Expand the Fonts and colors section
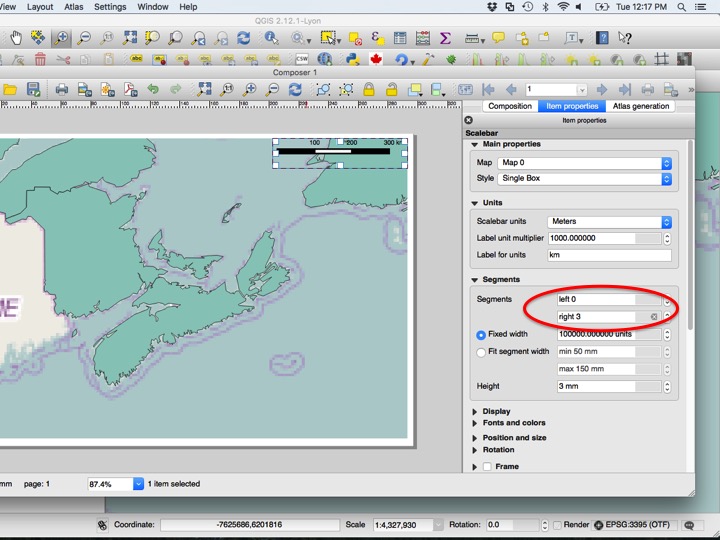This screenshot has height=540, width=720. (x=474, y=423)
